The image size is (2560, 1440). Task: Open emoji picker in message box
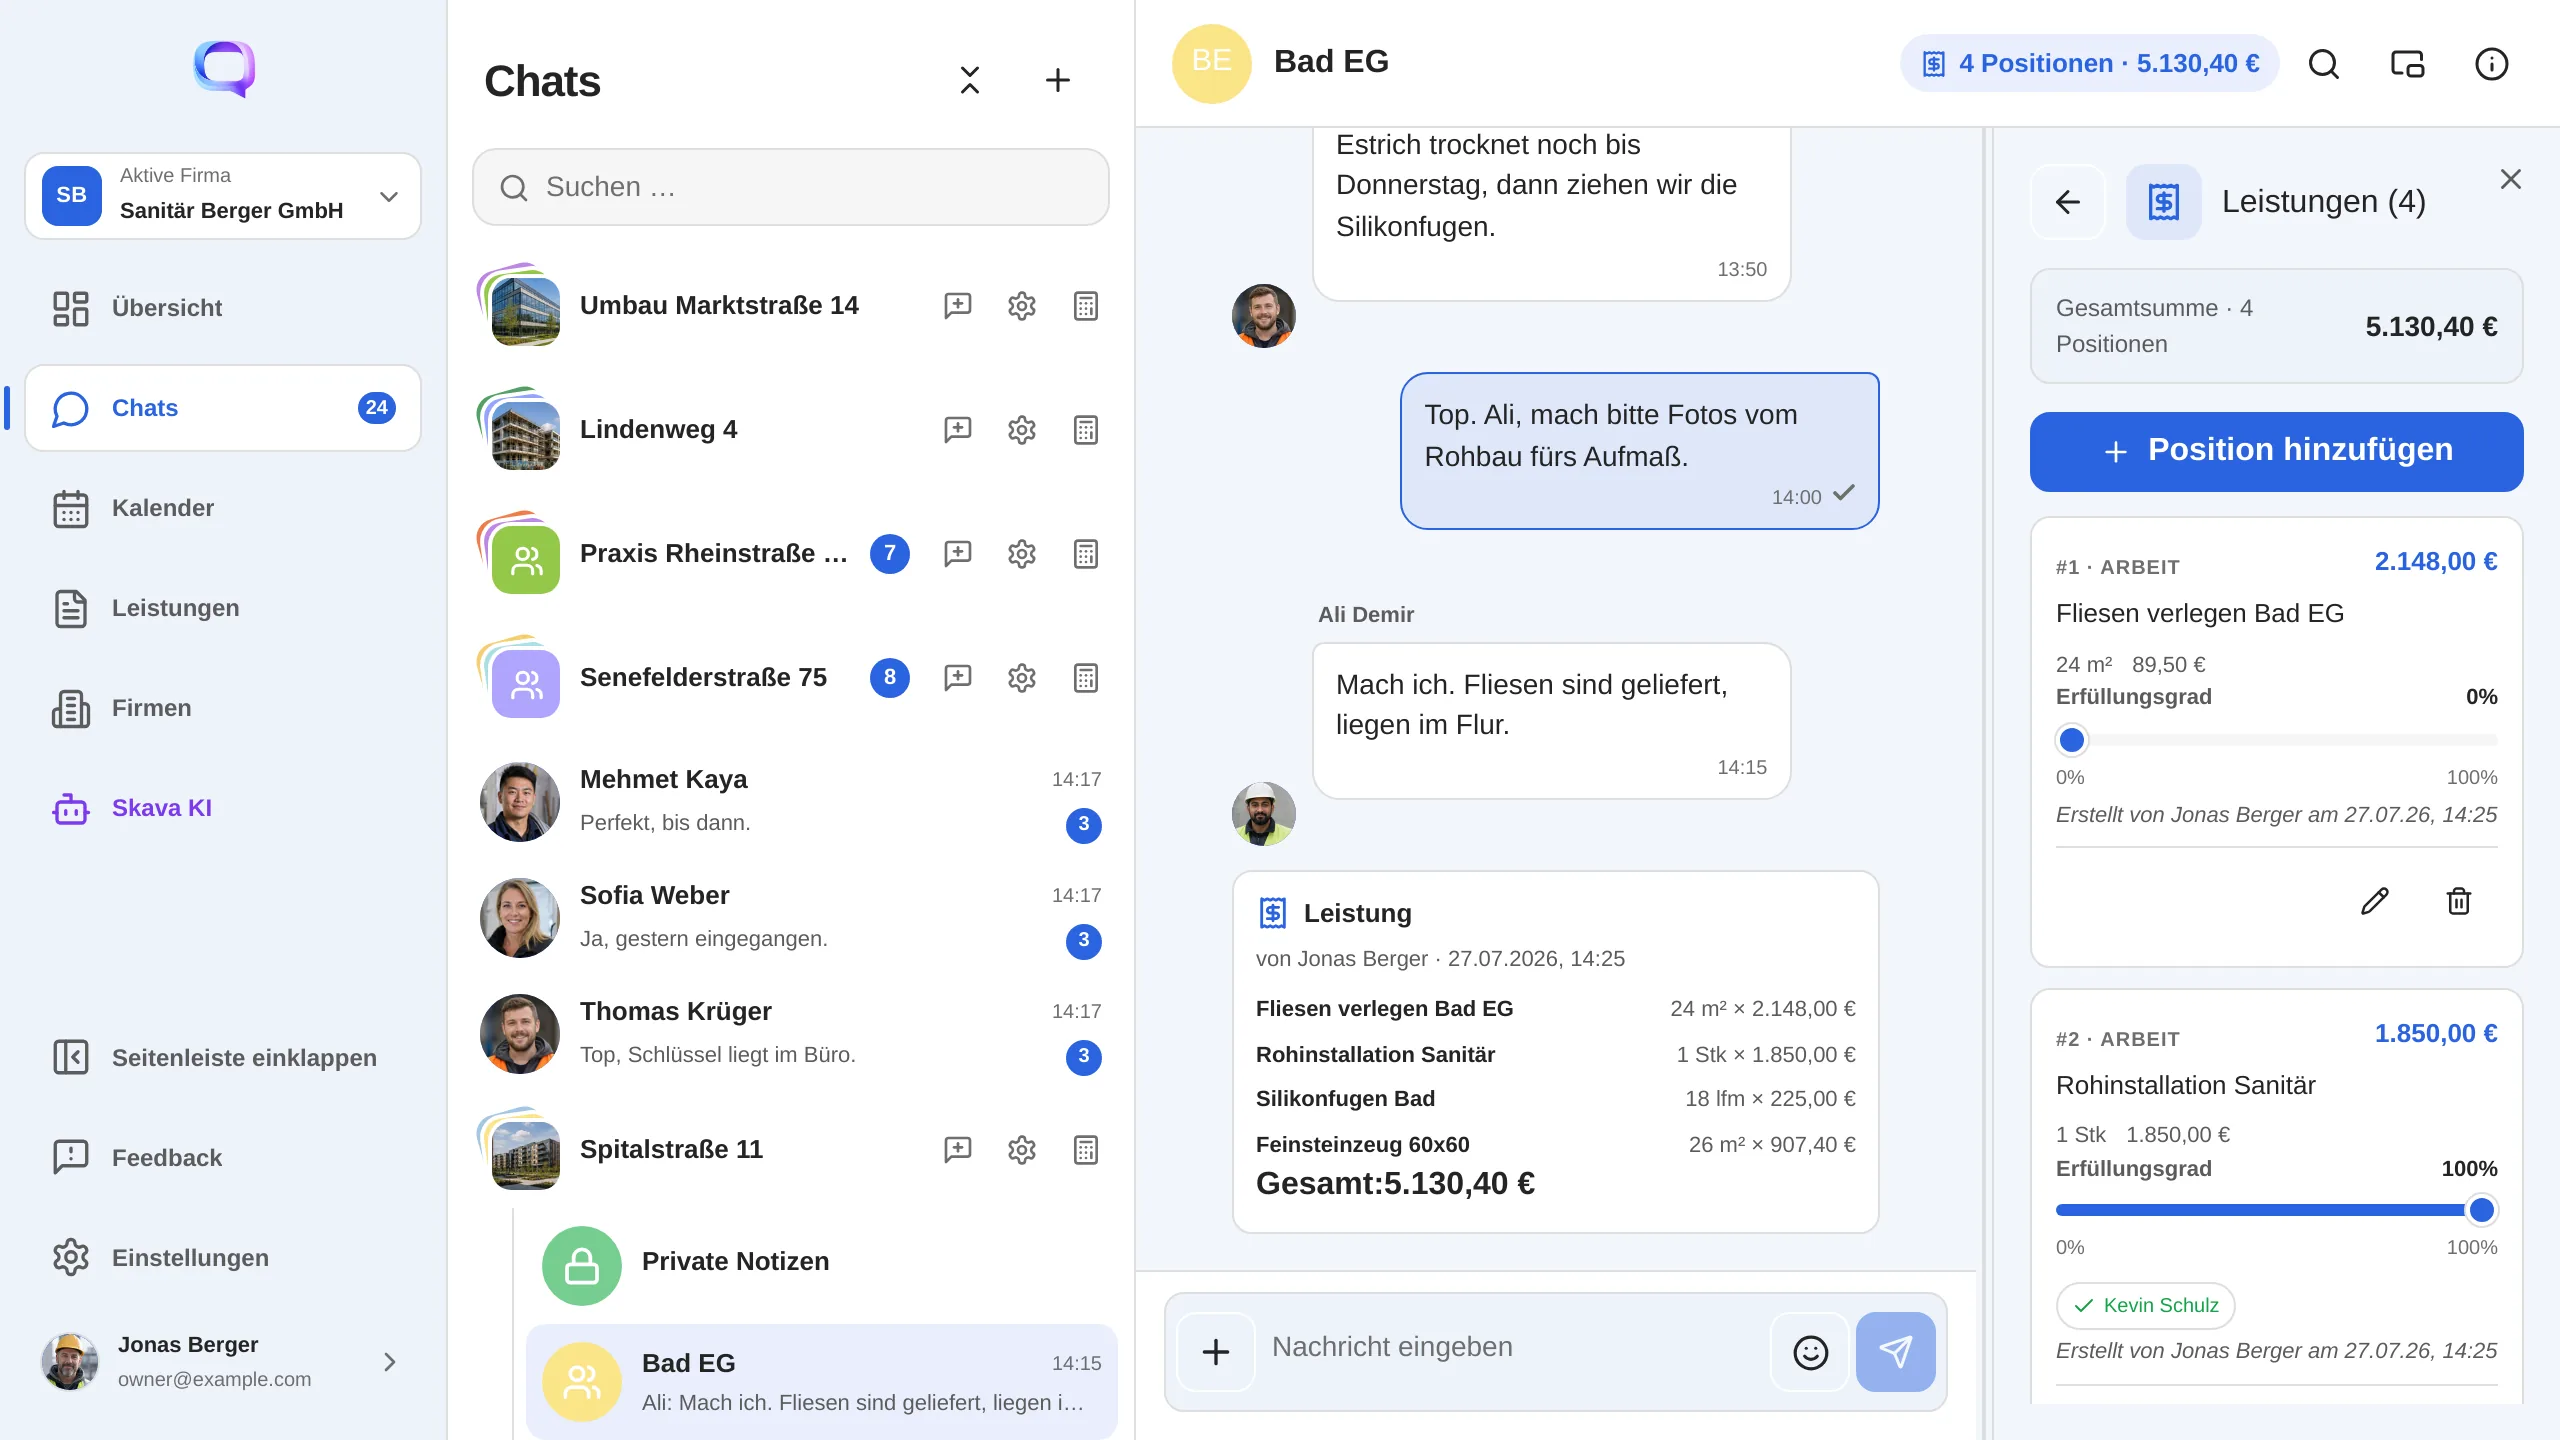coord(1810,1352)
